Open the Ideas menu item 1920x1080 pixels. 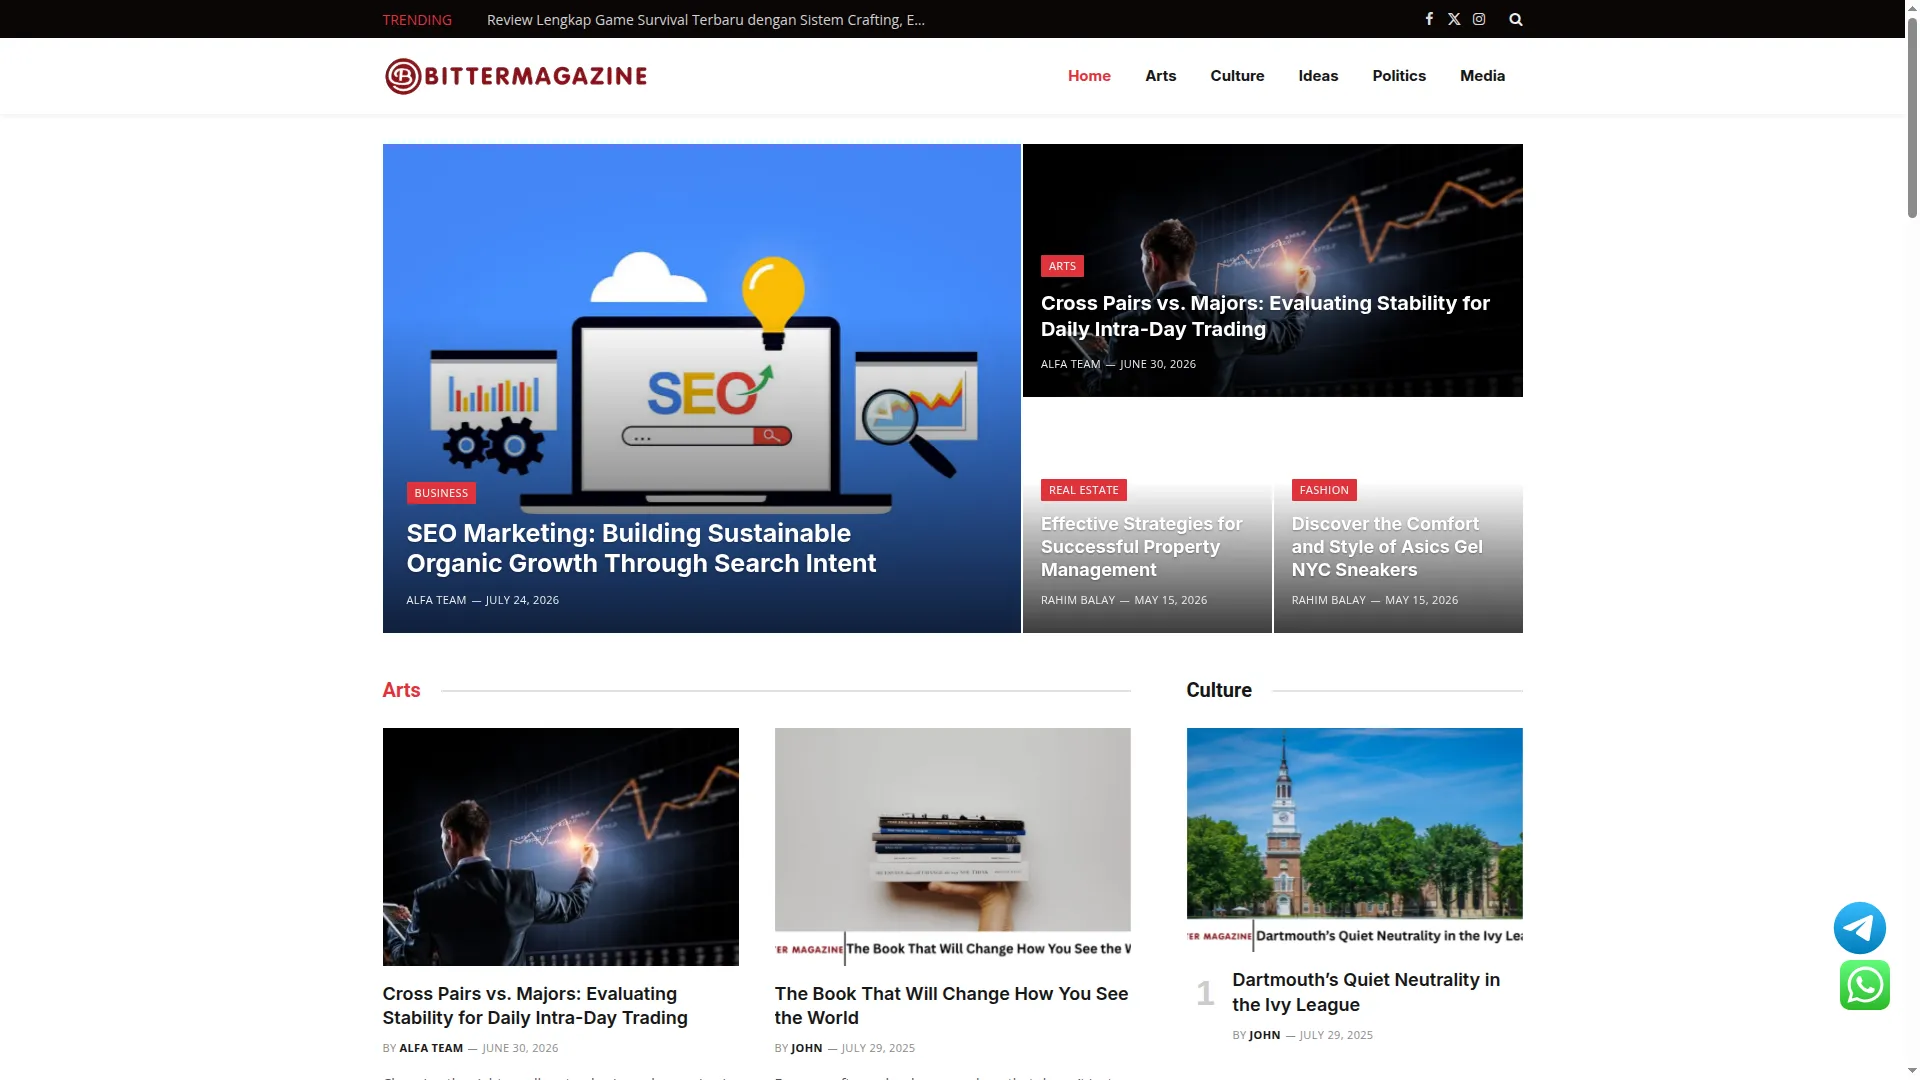[1318, 76]
